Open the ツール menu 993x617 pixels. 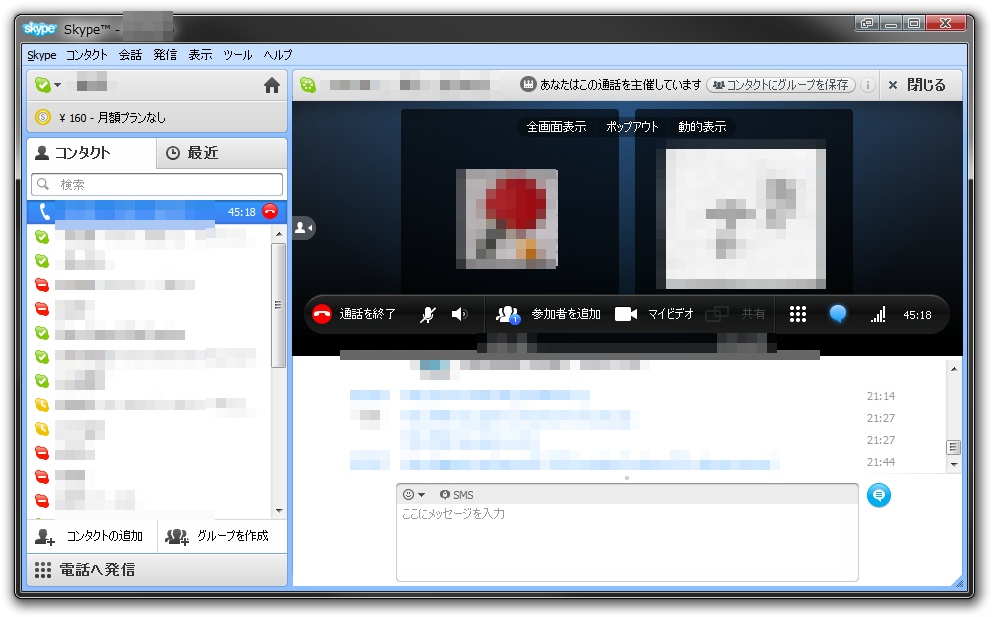(237, 55)
